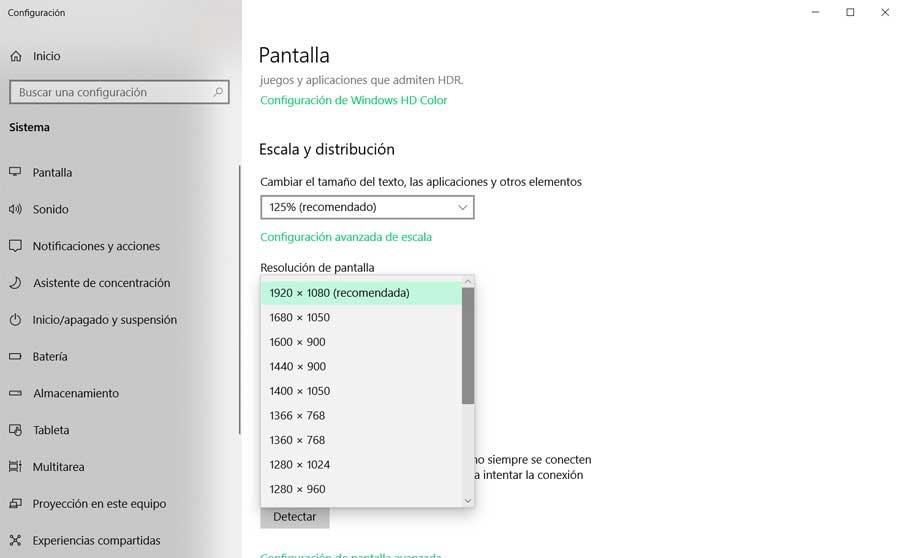Click the Pantalla monitor icon in sidebar
Screen dimensions: 900x558
(15, 172)
